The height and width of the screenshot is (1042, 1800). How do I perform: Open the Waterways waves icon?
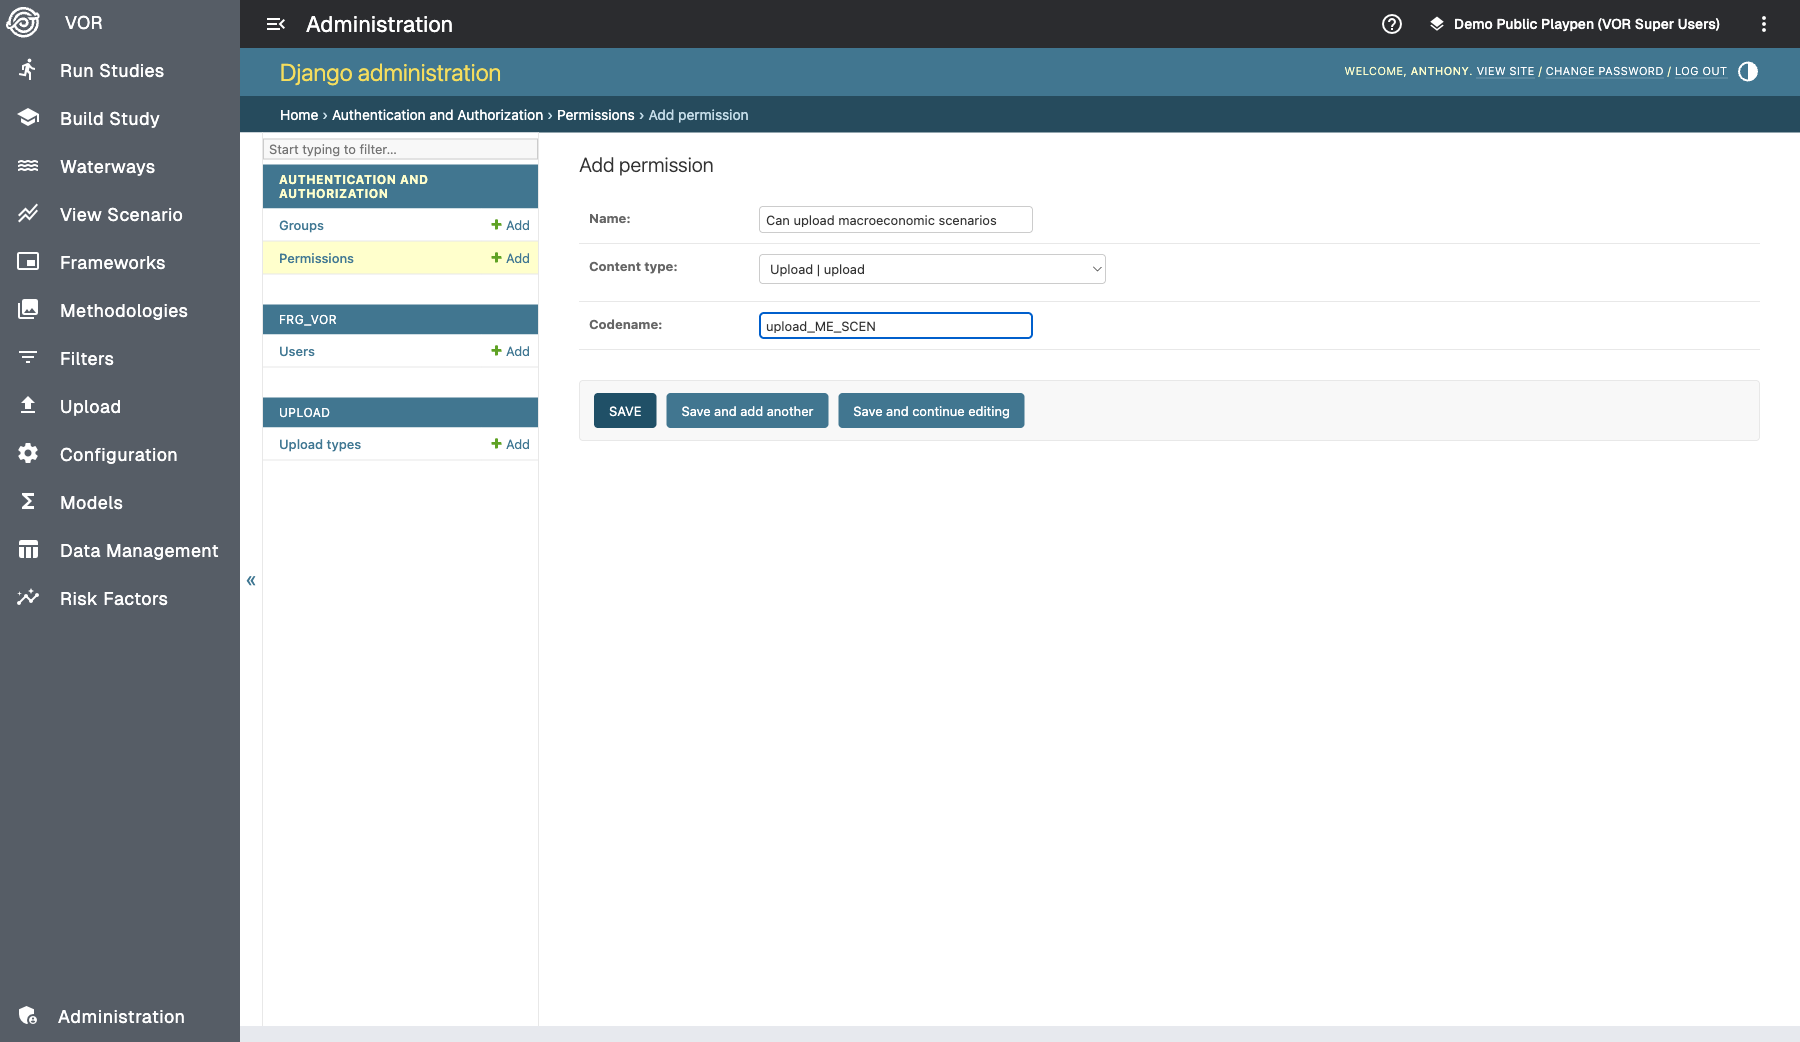coord(28,166)
